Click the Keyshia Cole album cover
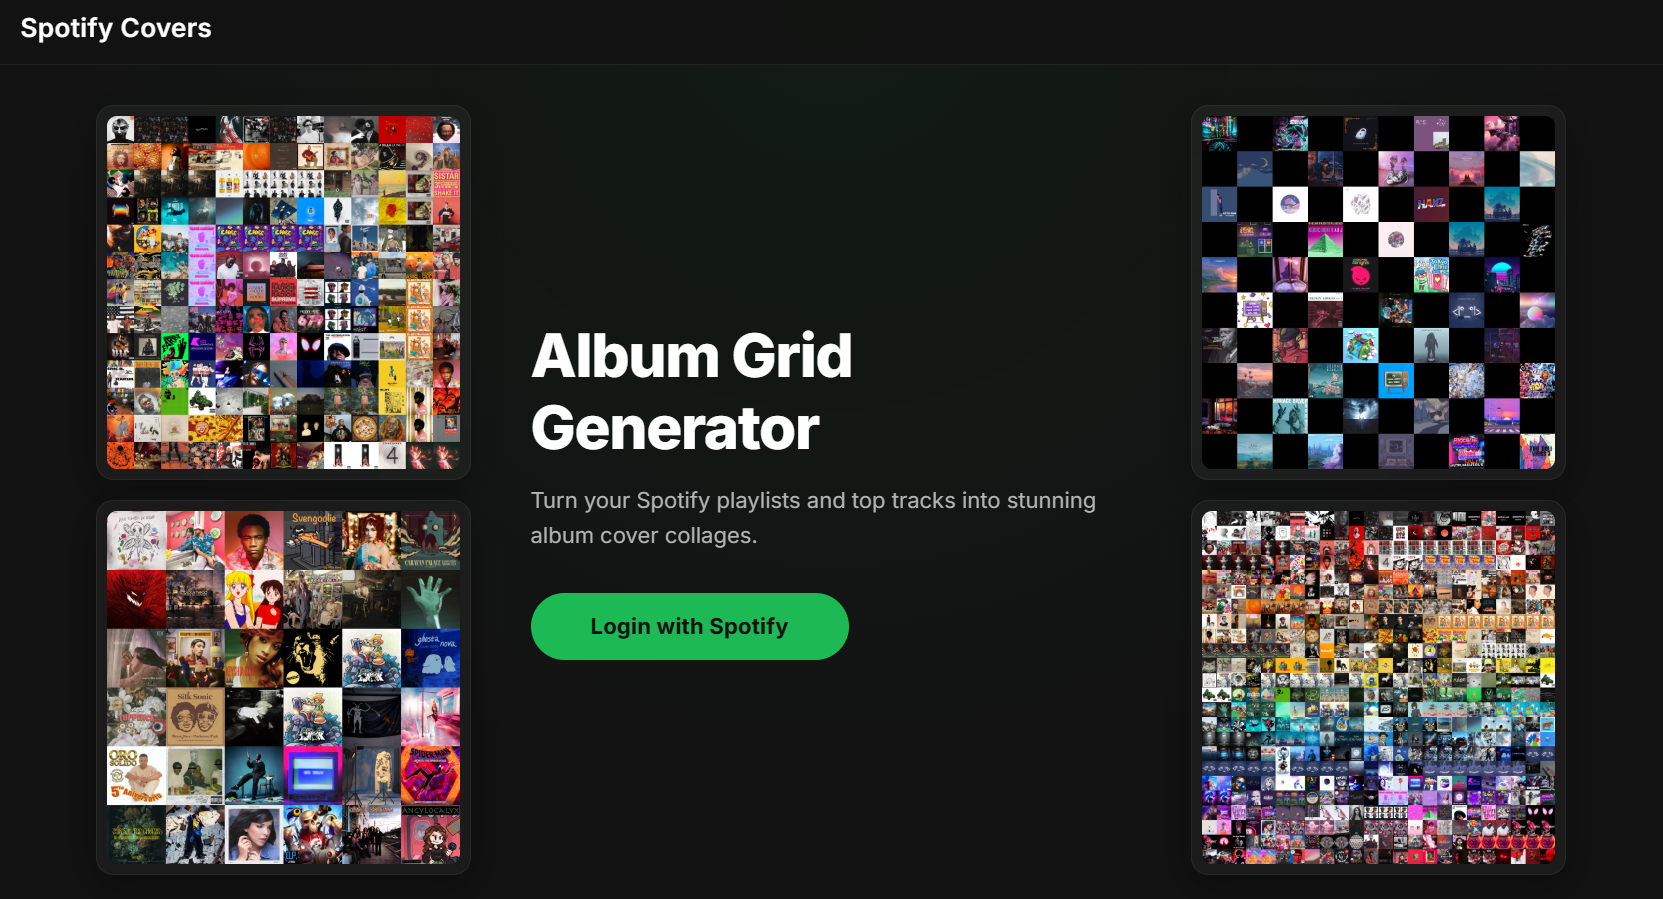The width and height of the screenshot is (1663, 899). coord(254,658)
